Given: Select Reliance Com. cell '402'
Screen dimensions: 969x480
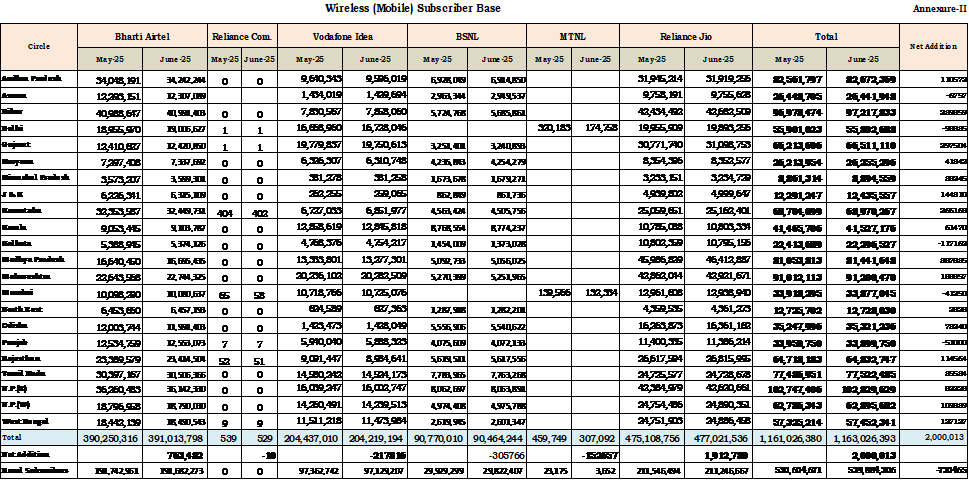Looking at the screenshot, I should point(259,212).
